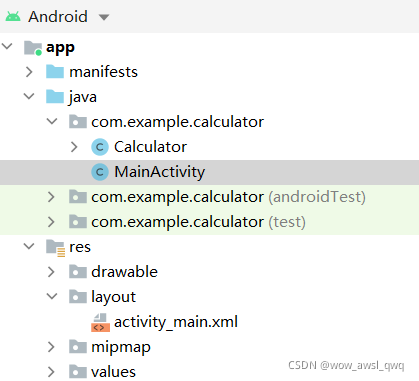Click the mipmap folder icon

coord(78,347)
